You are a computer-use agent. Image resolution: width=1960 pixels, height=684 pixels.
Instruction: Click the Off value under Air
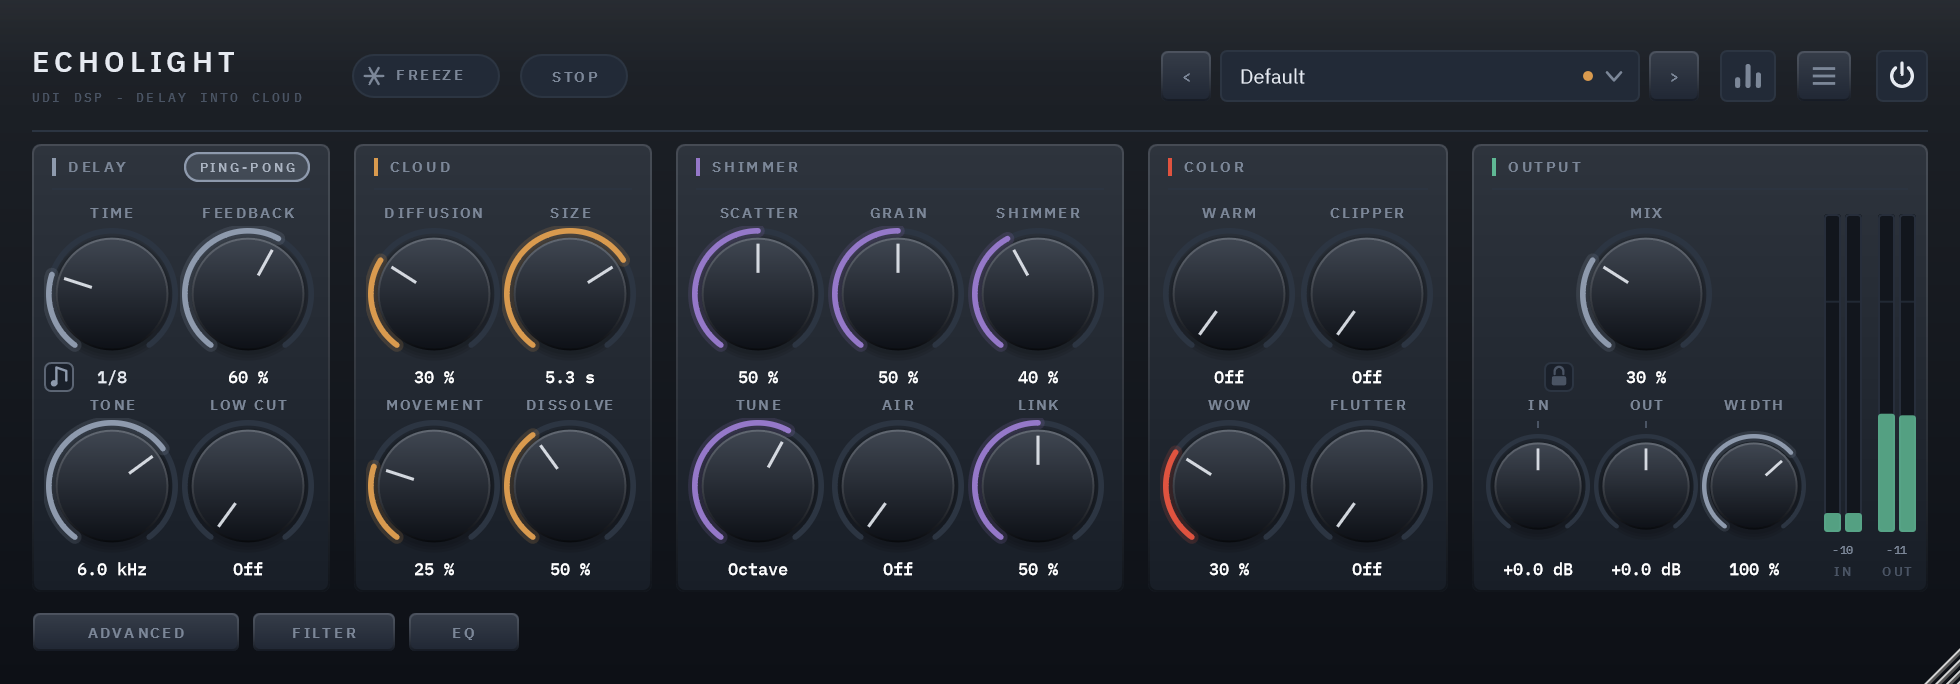[898, 569]
